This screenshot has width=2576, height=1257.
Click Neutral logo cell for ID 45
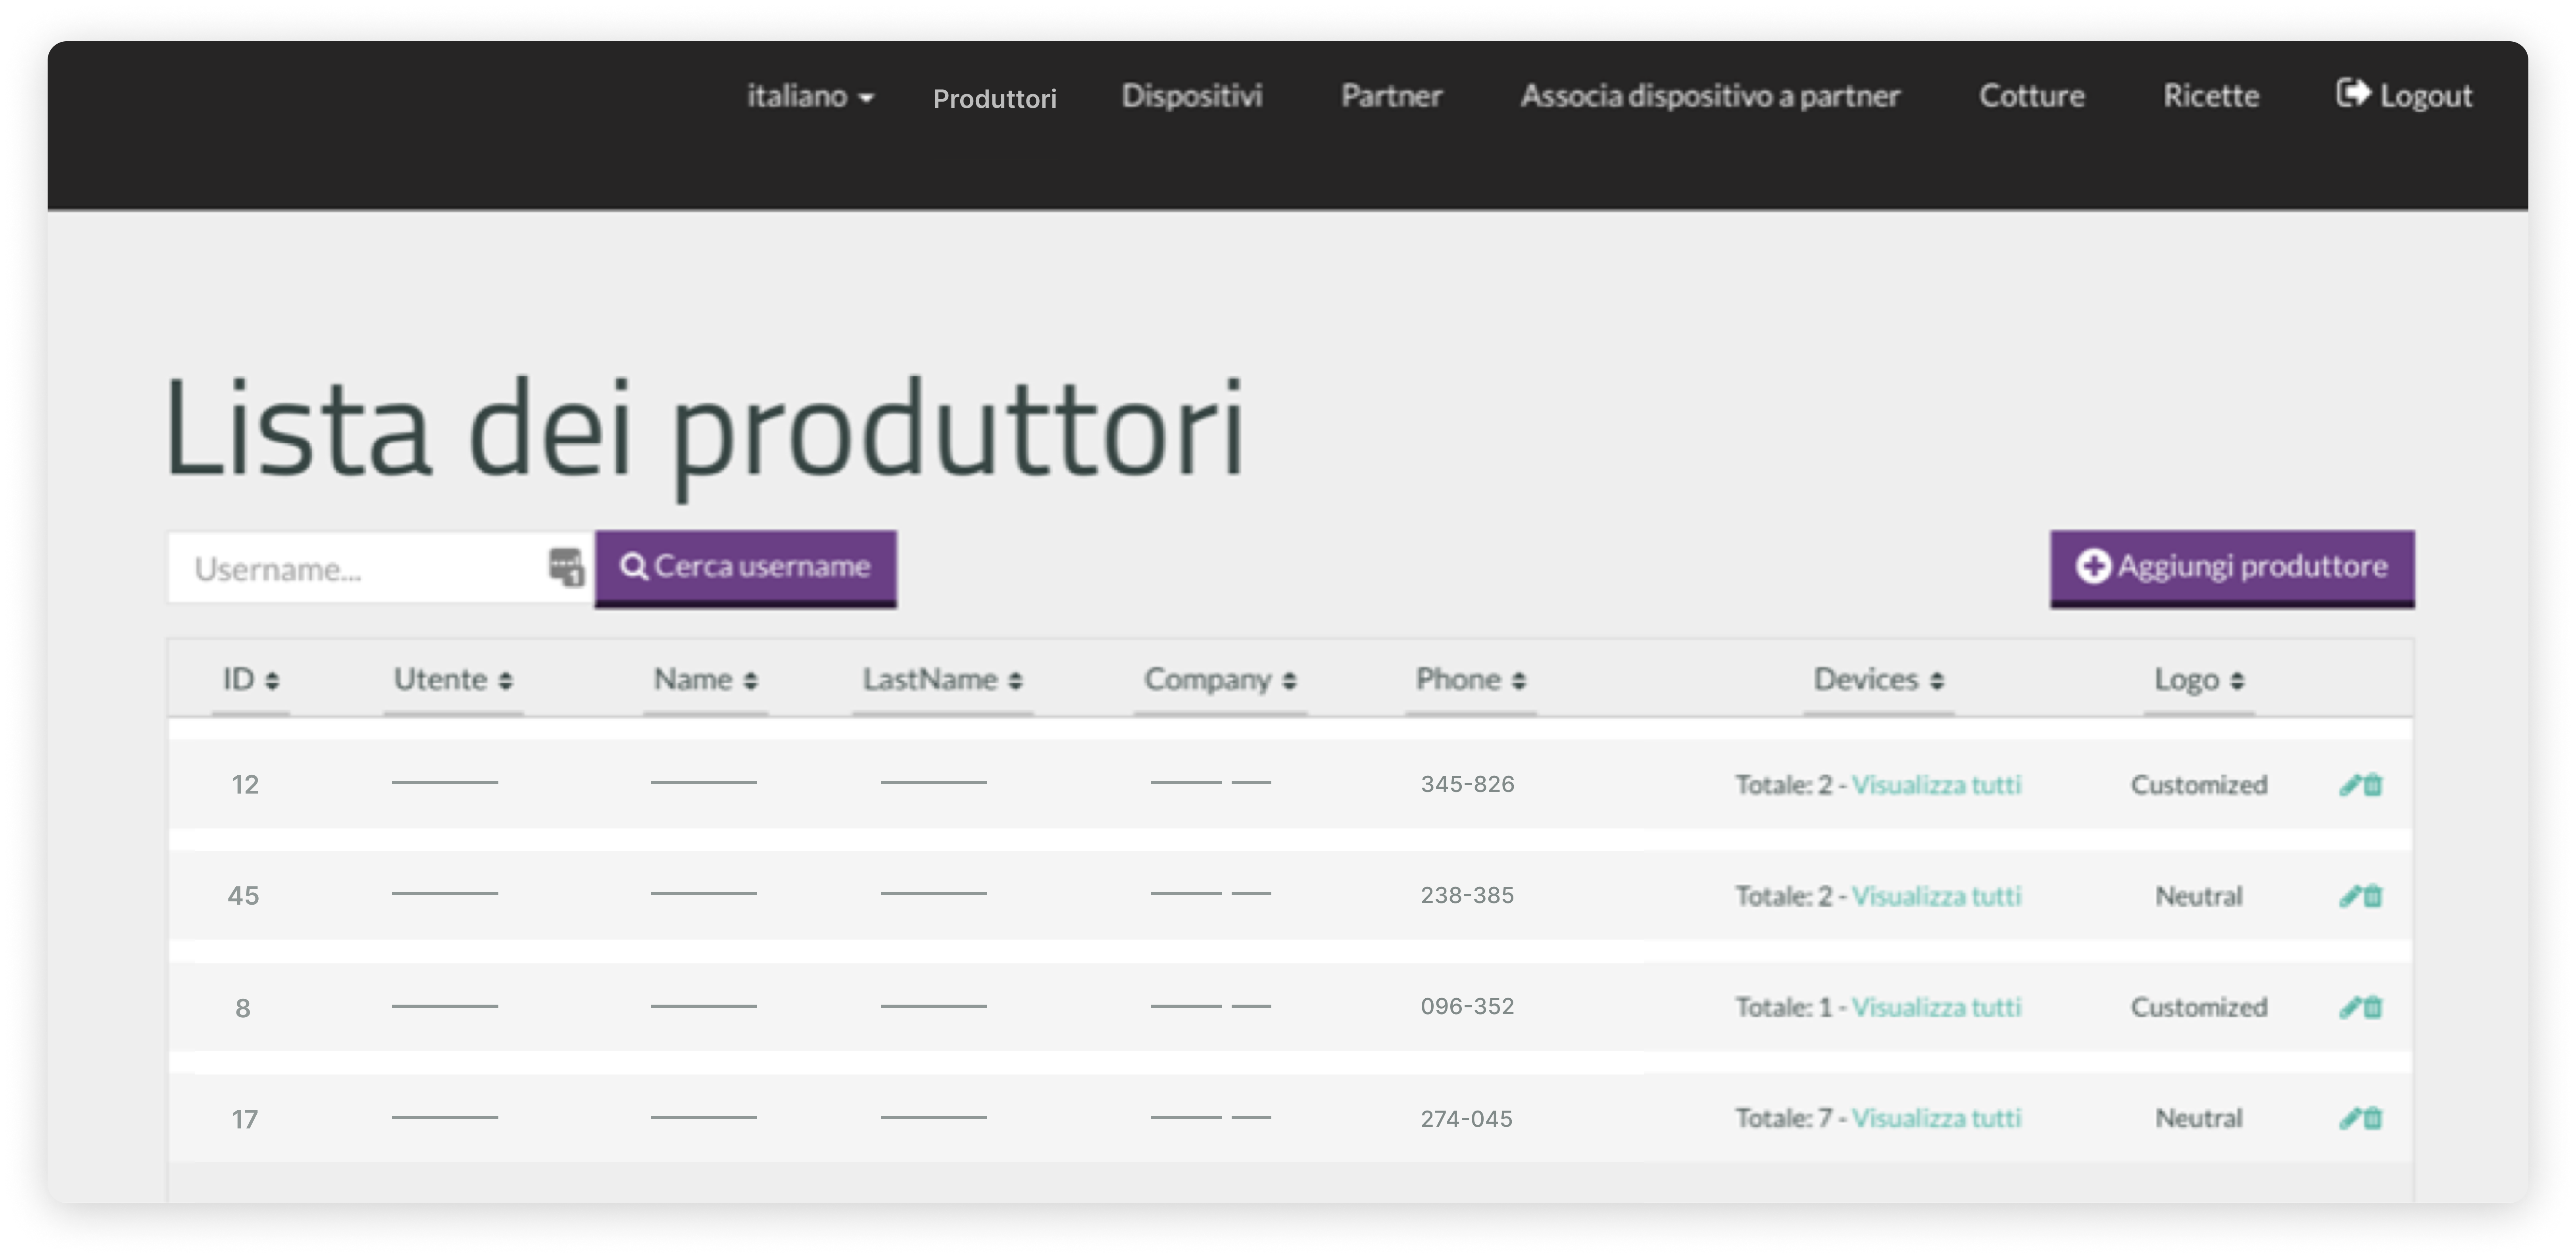(2199, 896)
